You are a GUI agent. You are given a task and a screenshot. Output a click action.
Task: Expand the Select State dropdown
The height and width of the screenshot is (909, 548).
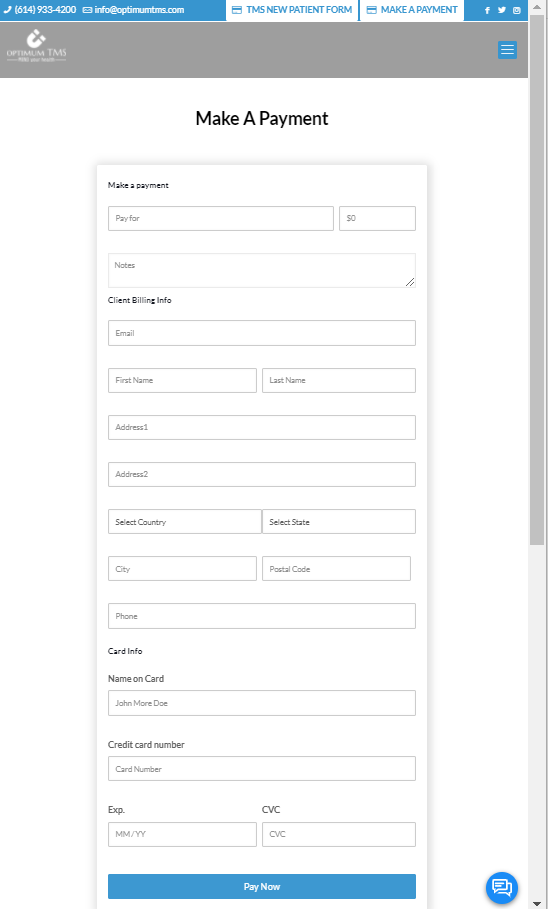point(339,522)
